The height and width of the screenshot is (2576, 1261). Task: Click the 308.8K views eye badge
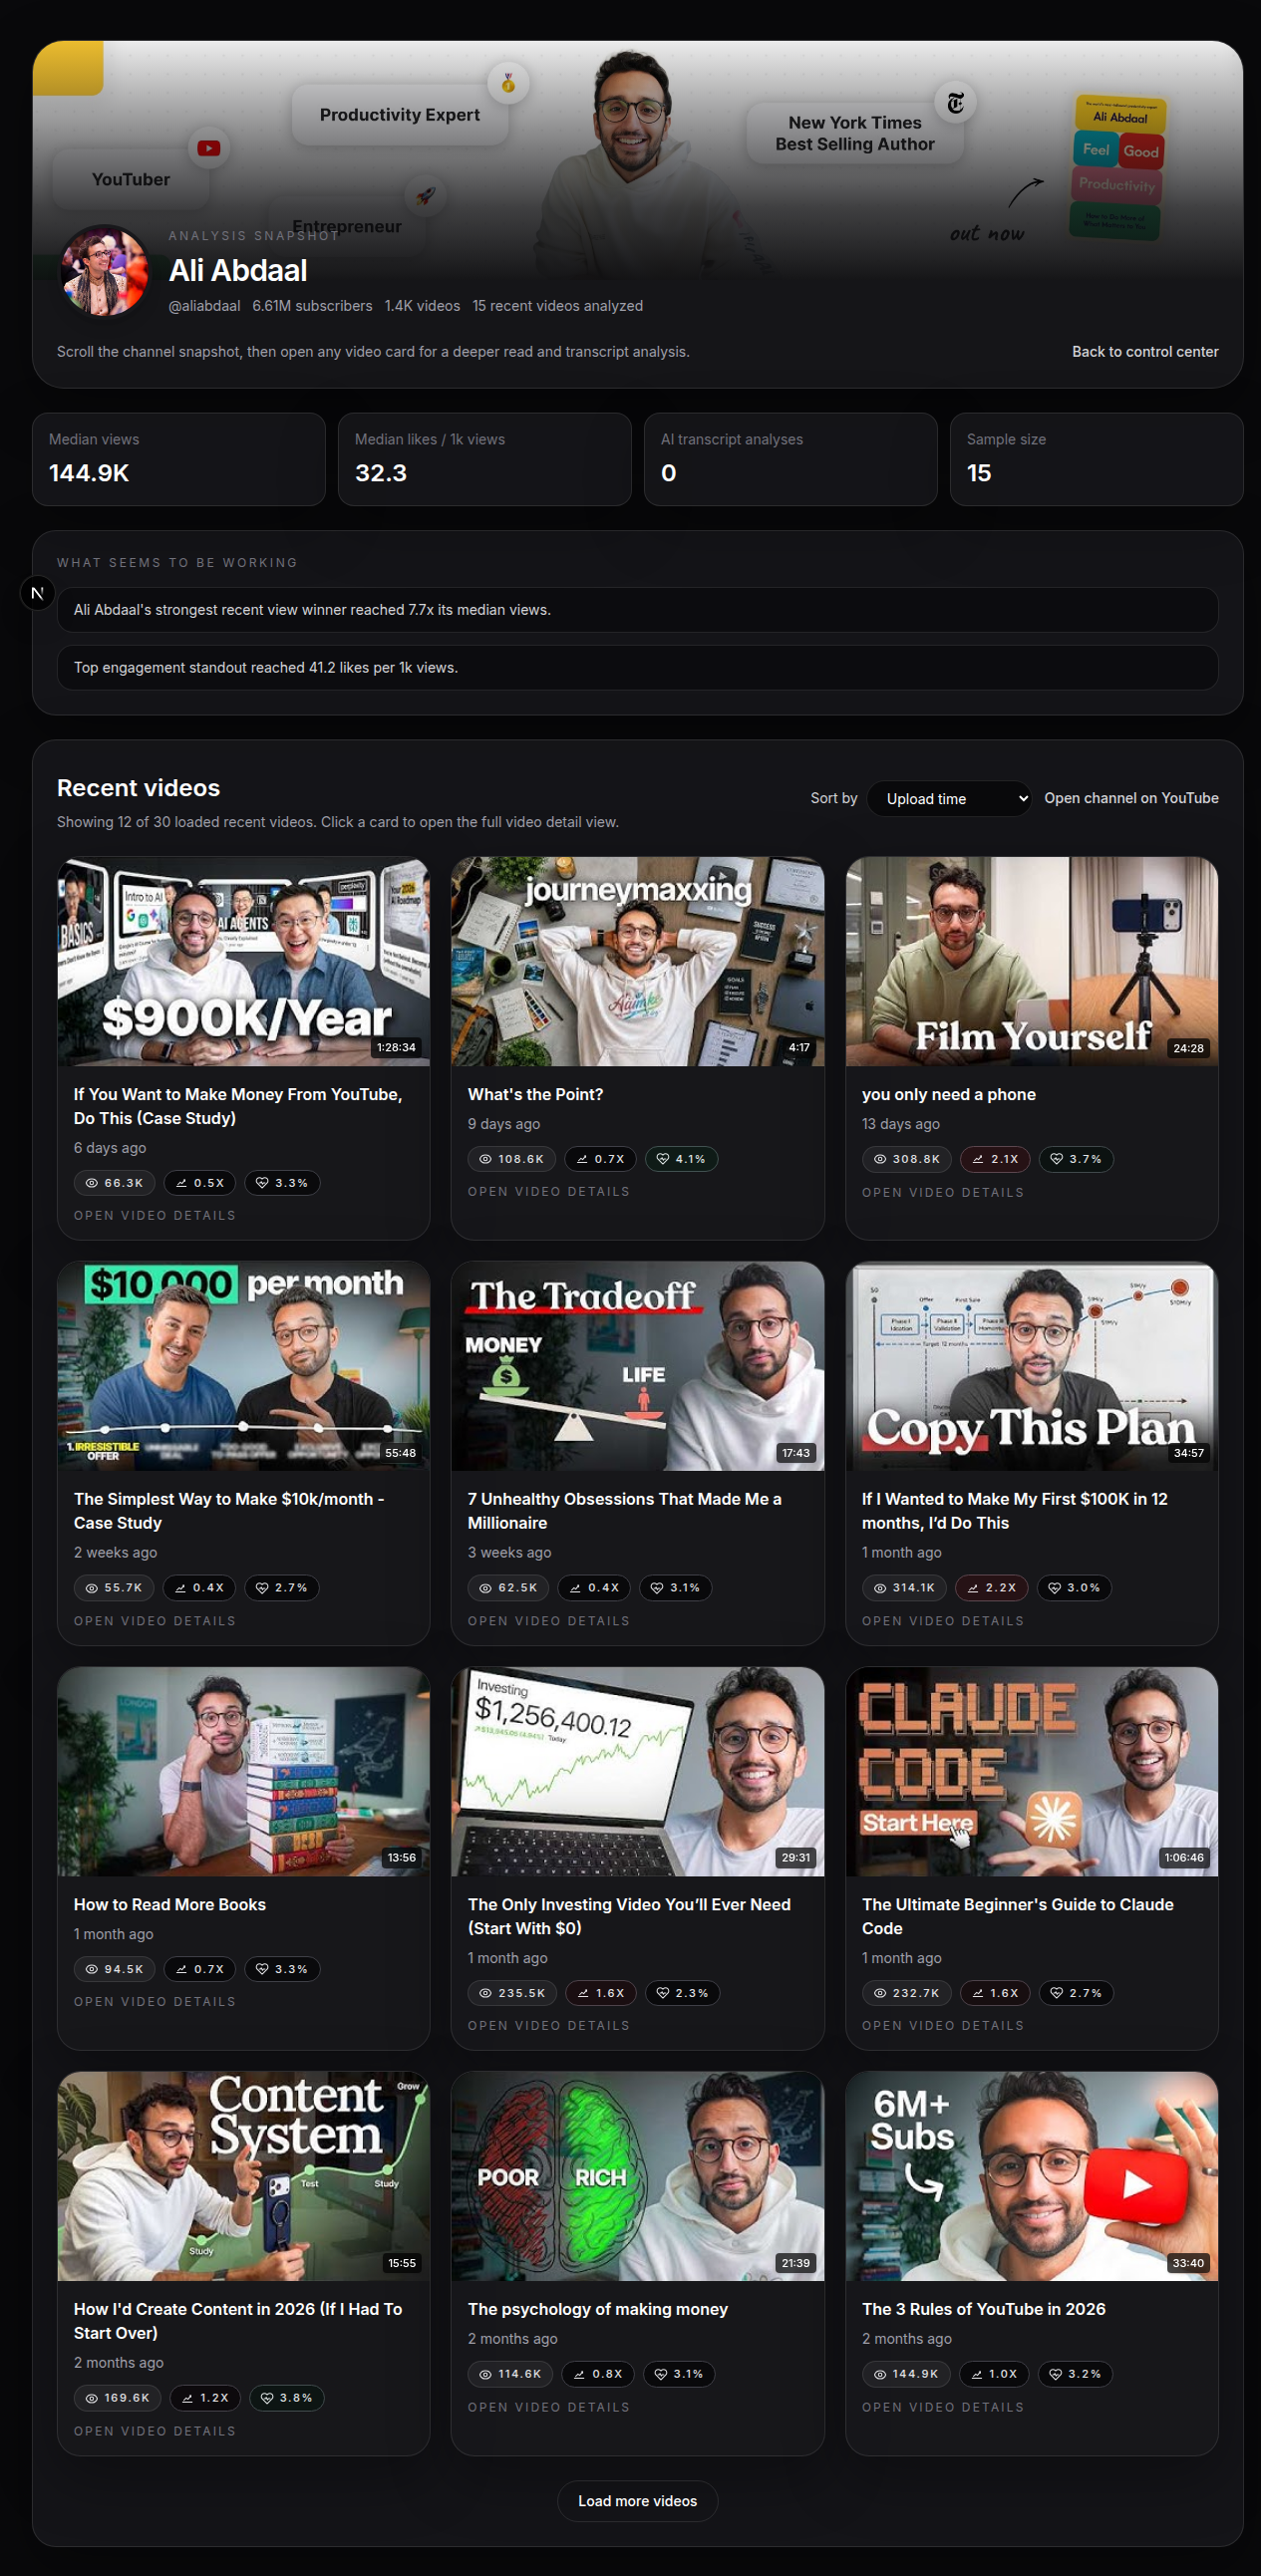pyautogui.click(x=906, y=1159)
